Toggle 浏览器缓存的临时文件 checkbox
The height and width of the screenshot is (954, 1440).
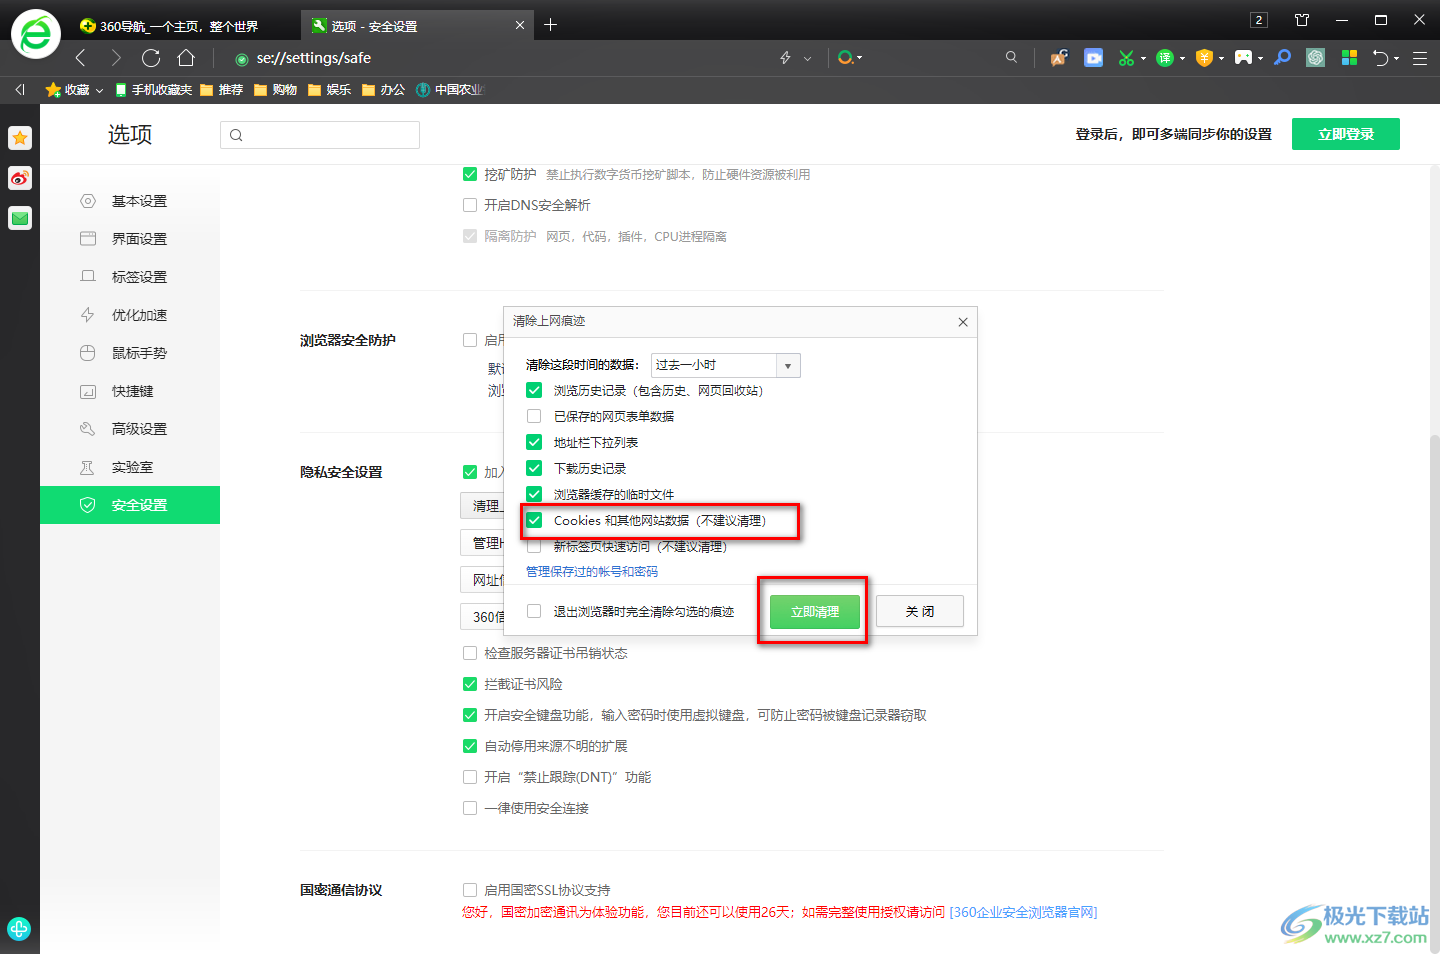[534, 494]
